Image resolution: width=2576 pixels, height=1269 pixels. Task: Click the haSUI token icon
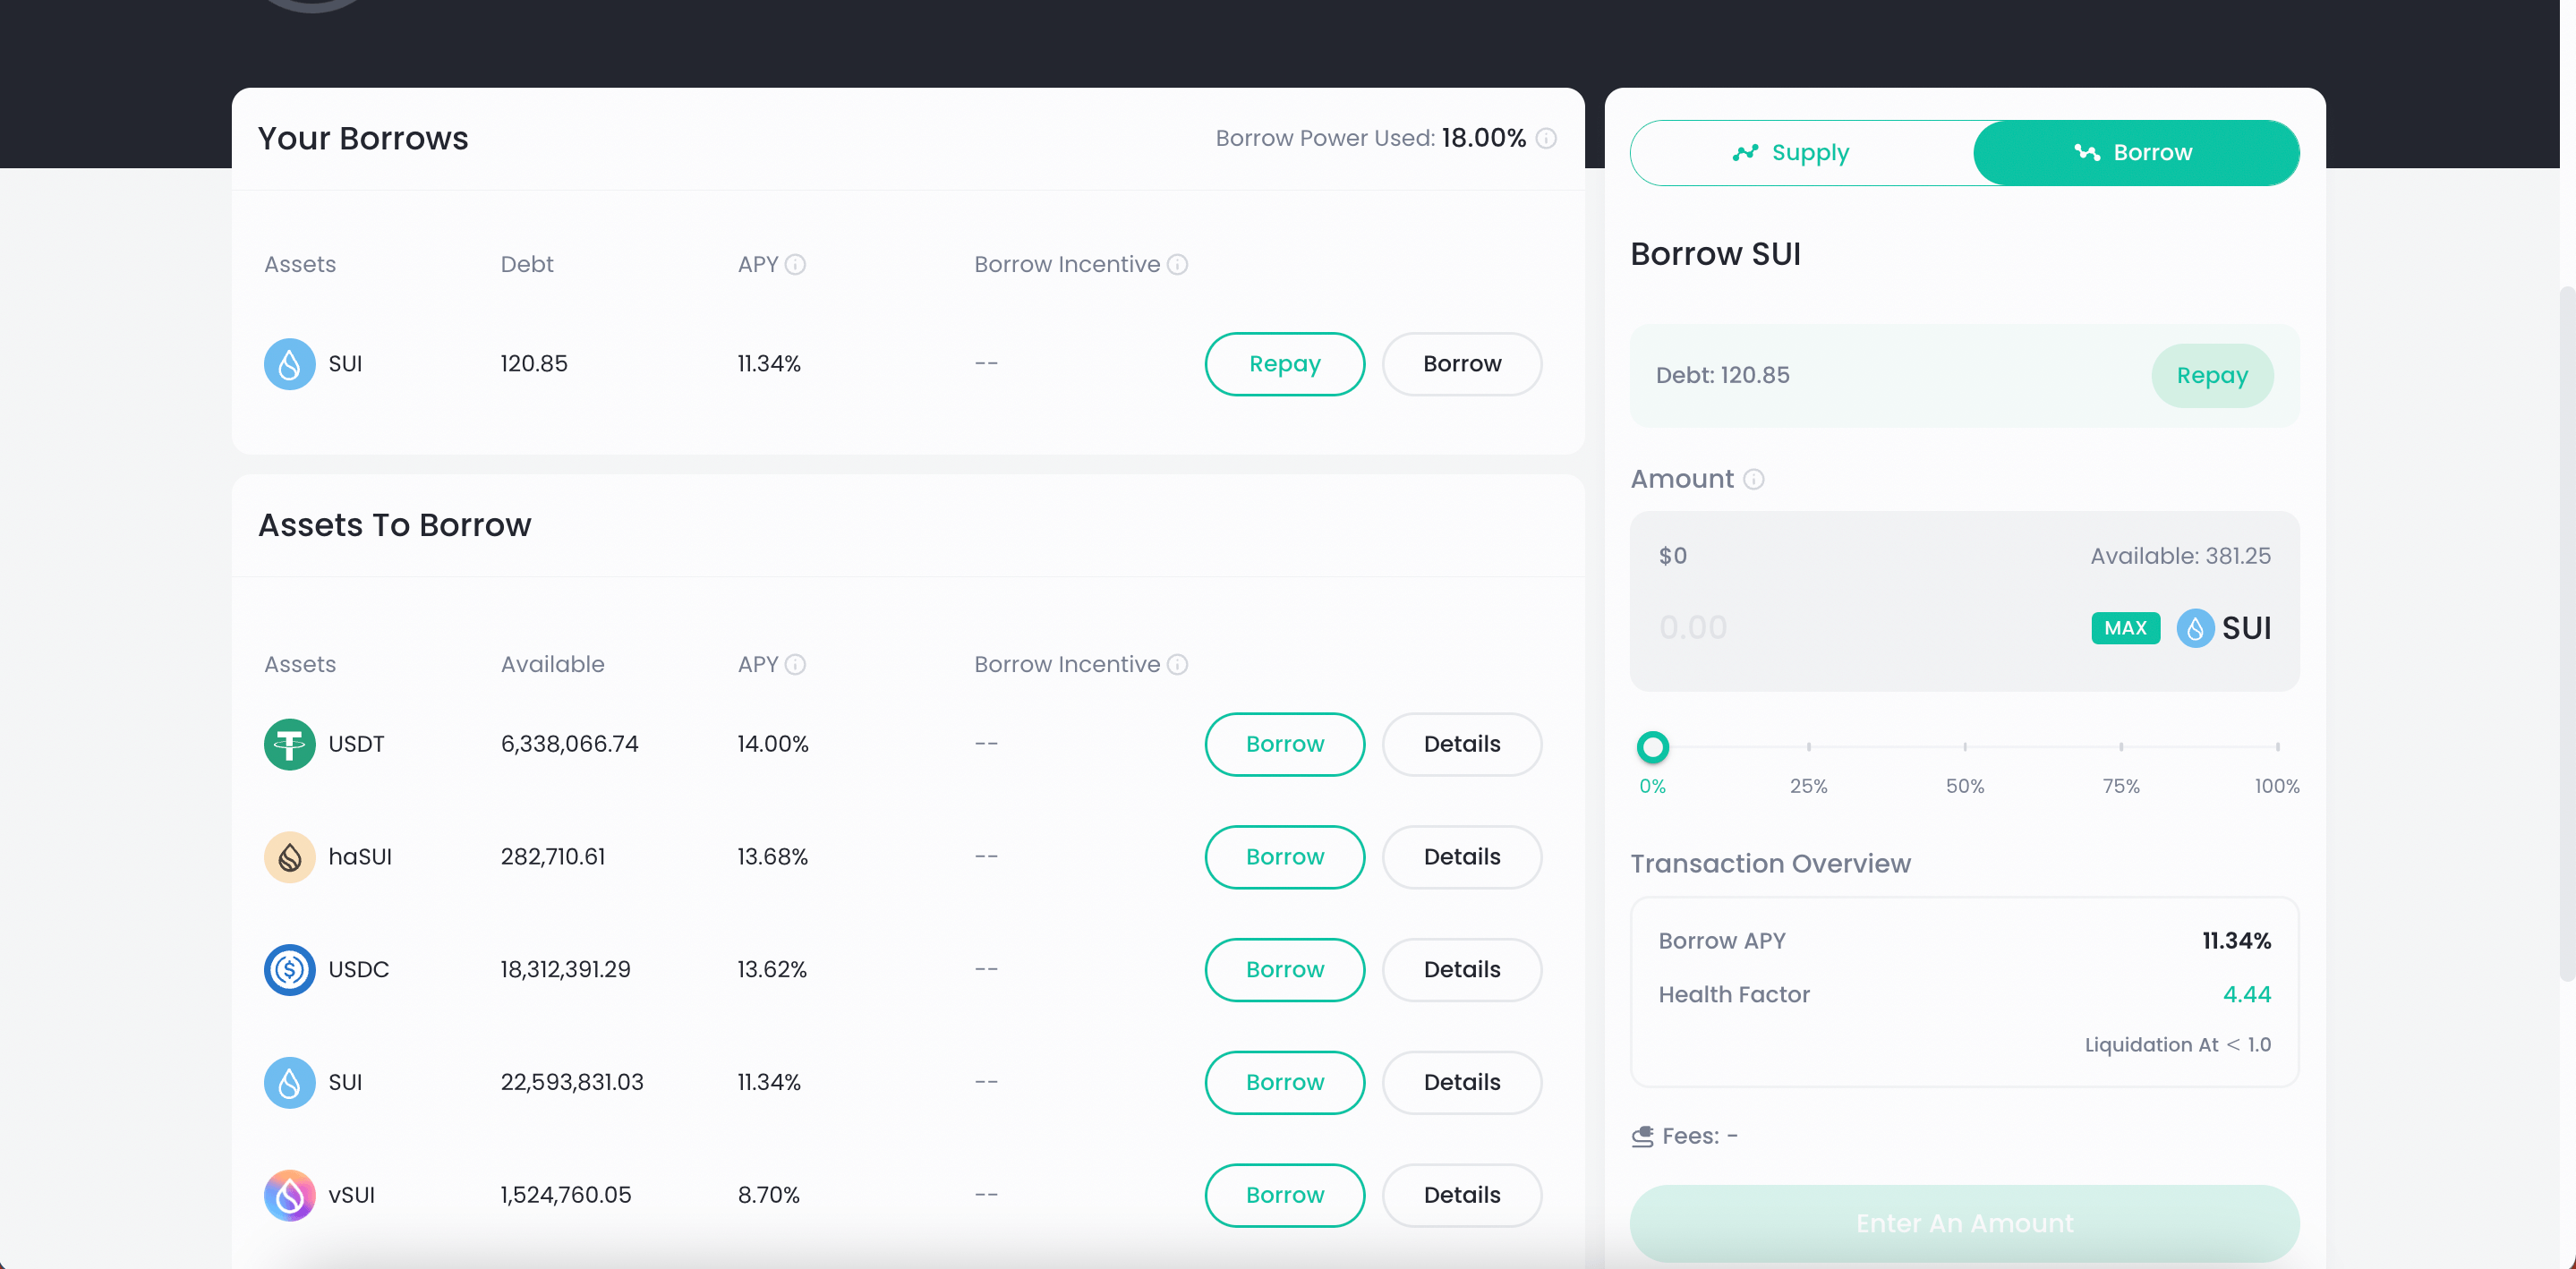289,857
